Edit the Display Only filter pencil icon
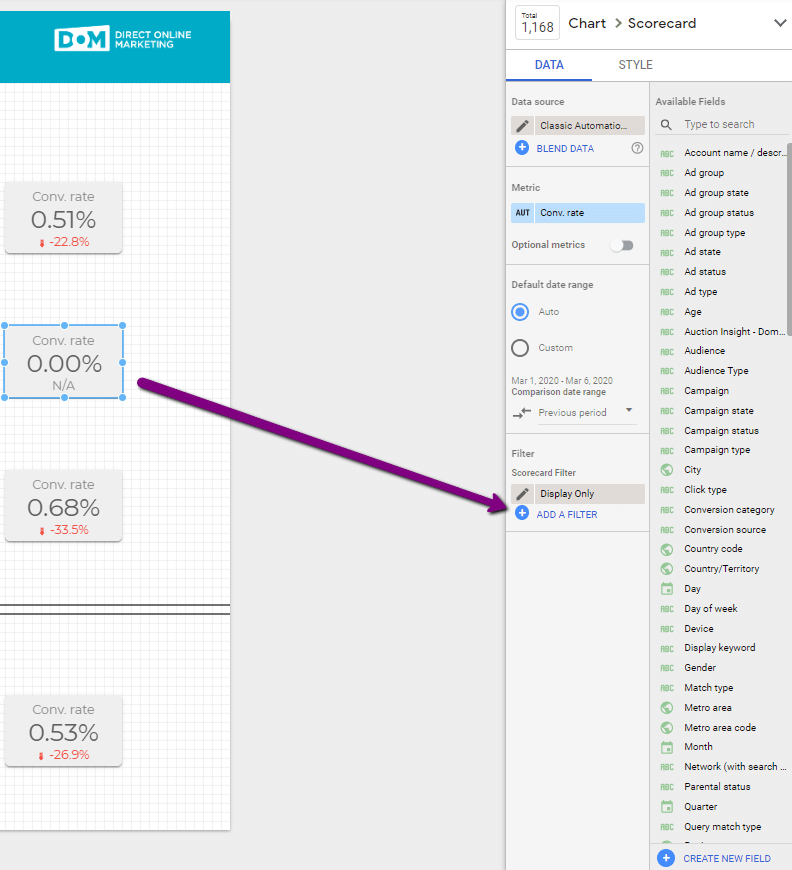The width and height of the screenshot is (792, 870). click(522, 493)
